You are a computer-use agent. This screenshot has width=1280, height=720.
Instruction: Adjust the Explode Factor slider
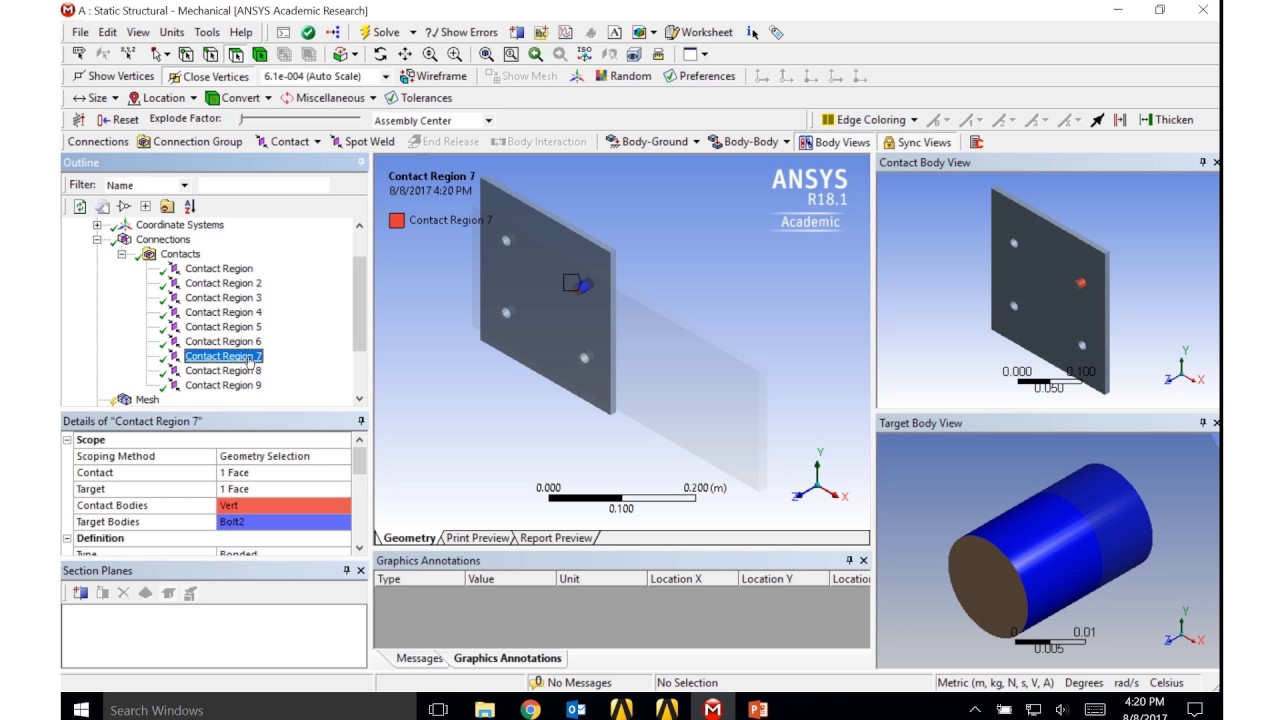click(x=300, y=120)
